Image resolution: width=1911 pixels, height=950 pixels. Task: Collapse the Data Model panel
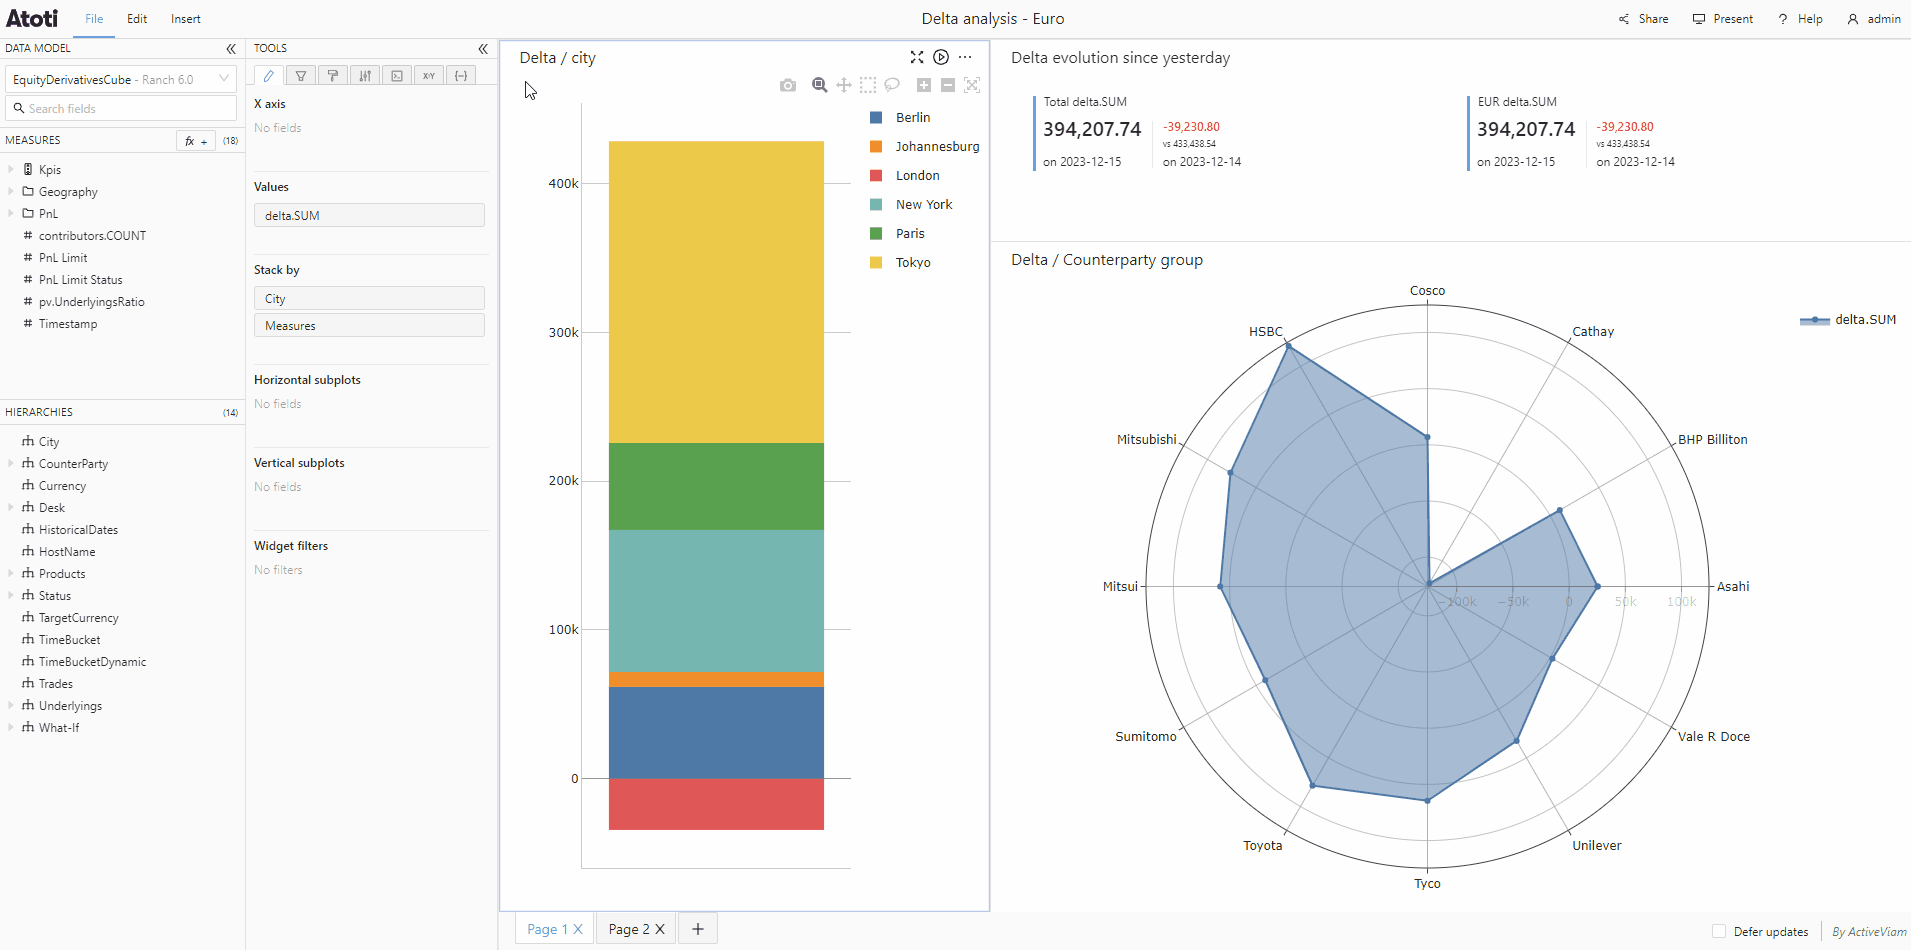point(231,49)
